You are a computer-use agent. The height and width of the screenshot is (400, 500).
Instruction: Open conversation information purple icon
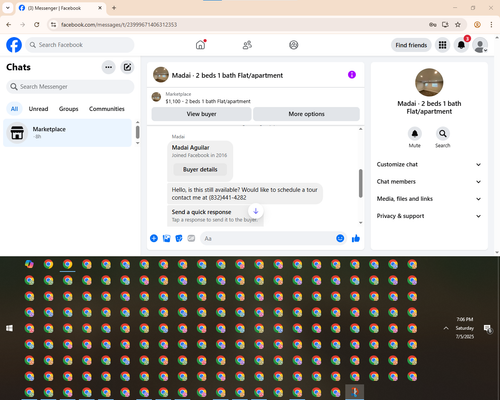coord(352,75)
